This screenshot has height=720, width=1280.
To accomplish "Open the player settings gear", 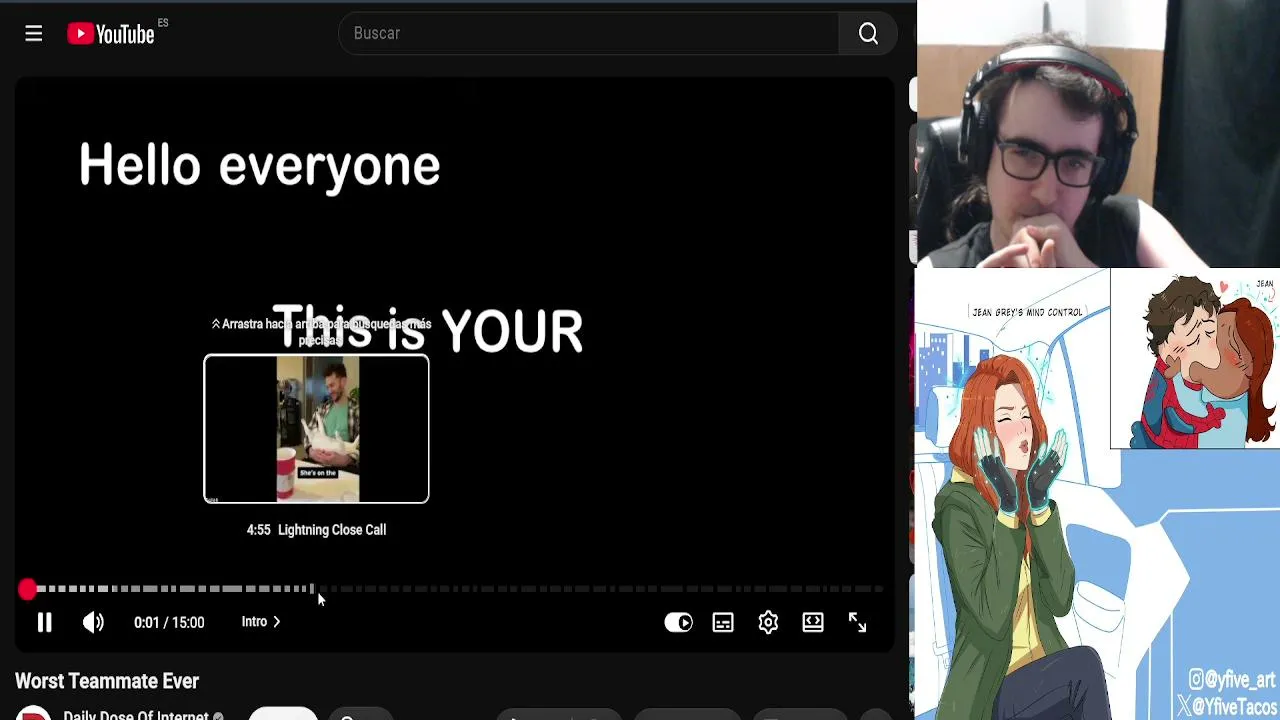I will (768, 622).
